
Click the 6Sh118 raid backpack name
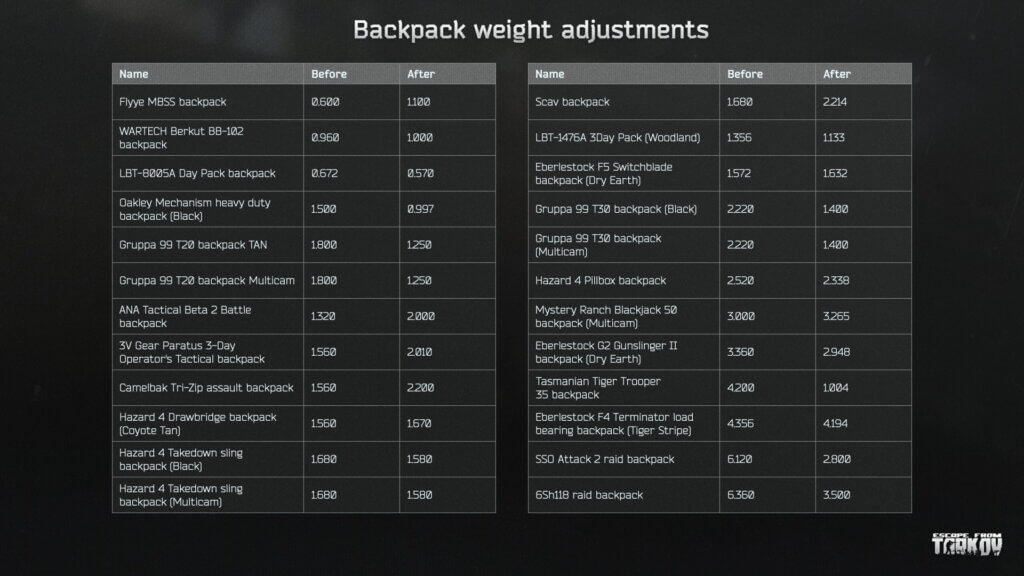(589, 495)
